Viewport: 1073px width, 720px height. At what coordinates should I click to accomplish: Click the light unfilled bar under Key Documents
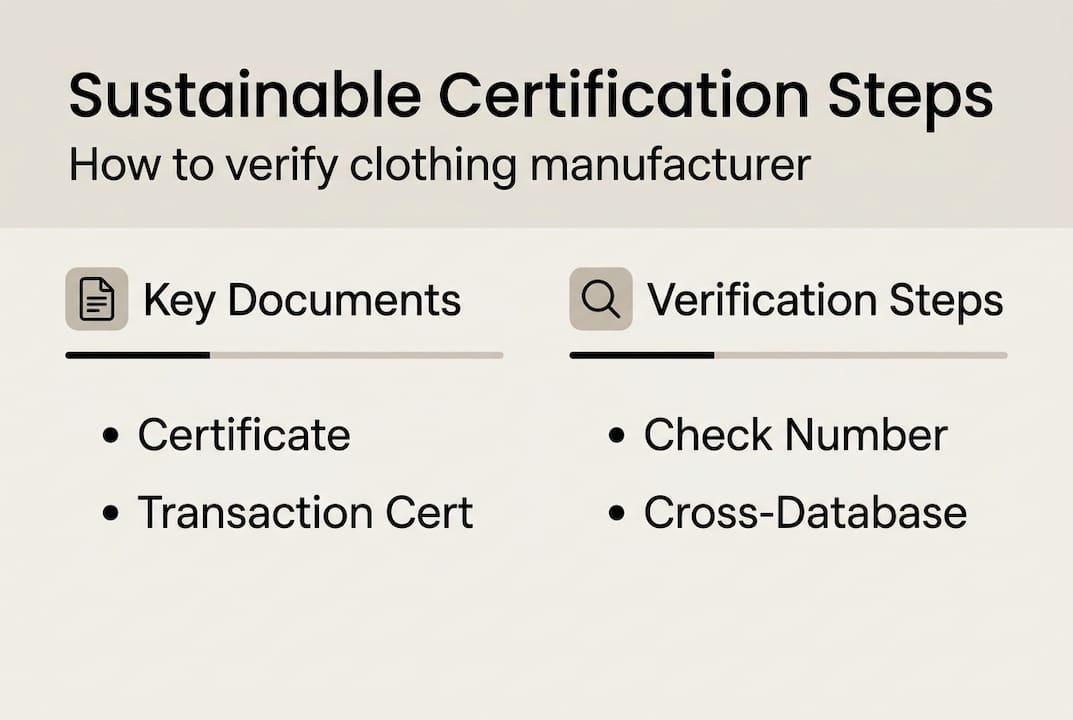[x=356, y=355]
